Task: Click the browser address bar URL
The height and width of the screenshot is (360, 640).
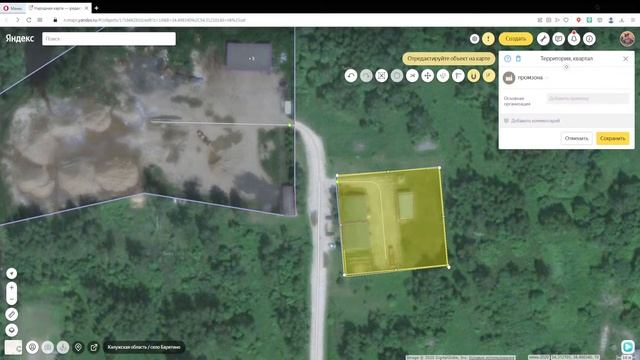Action: click(x=154, y=20)
